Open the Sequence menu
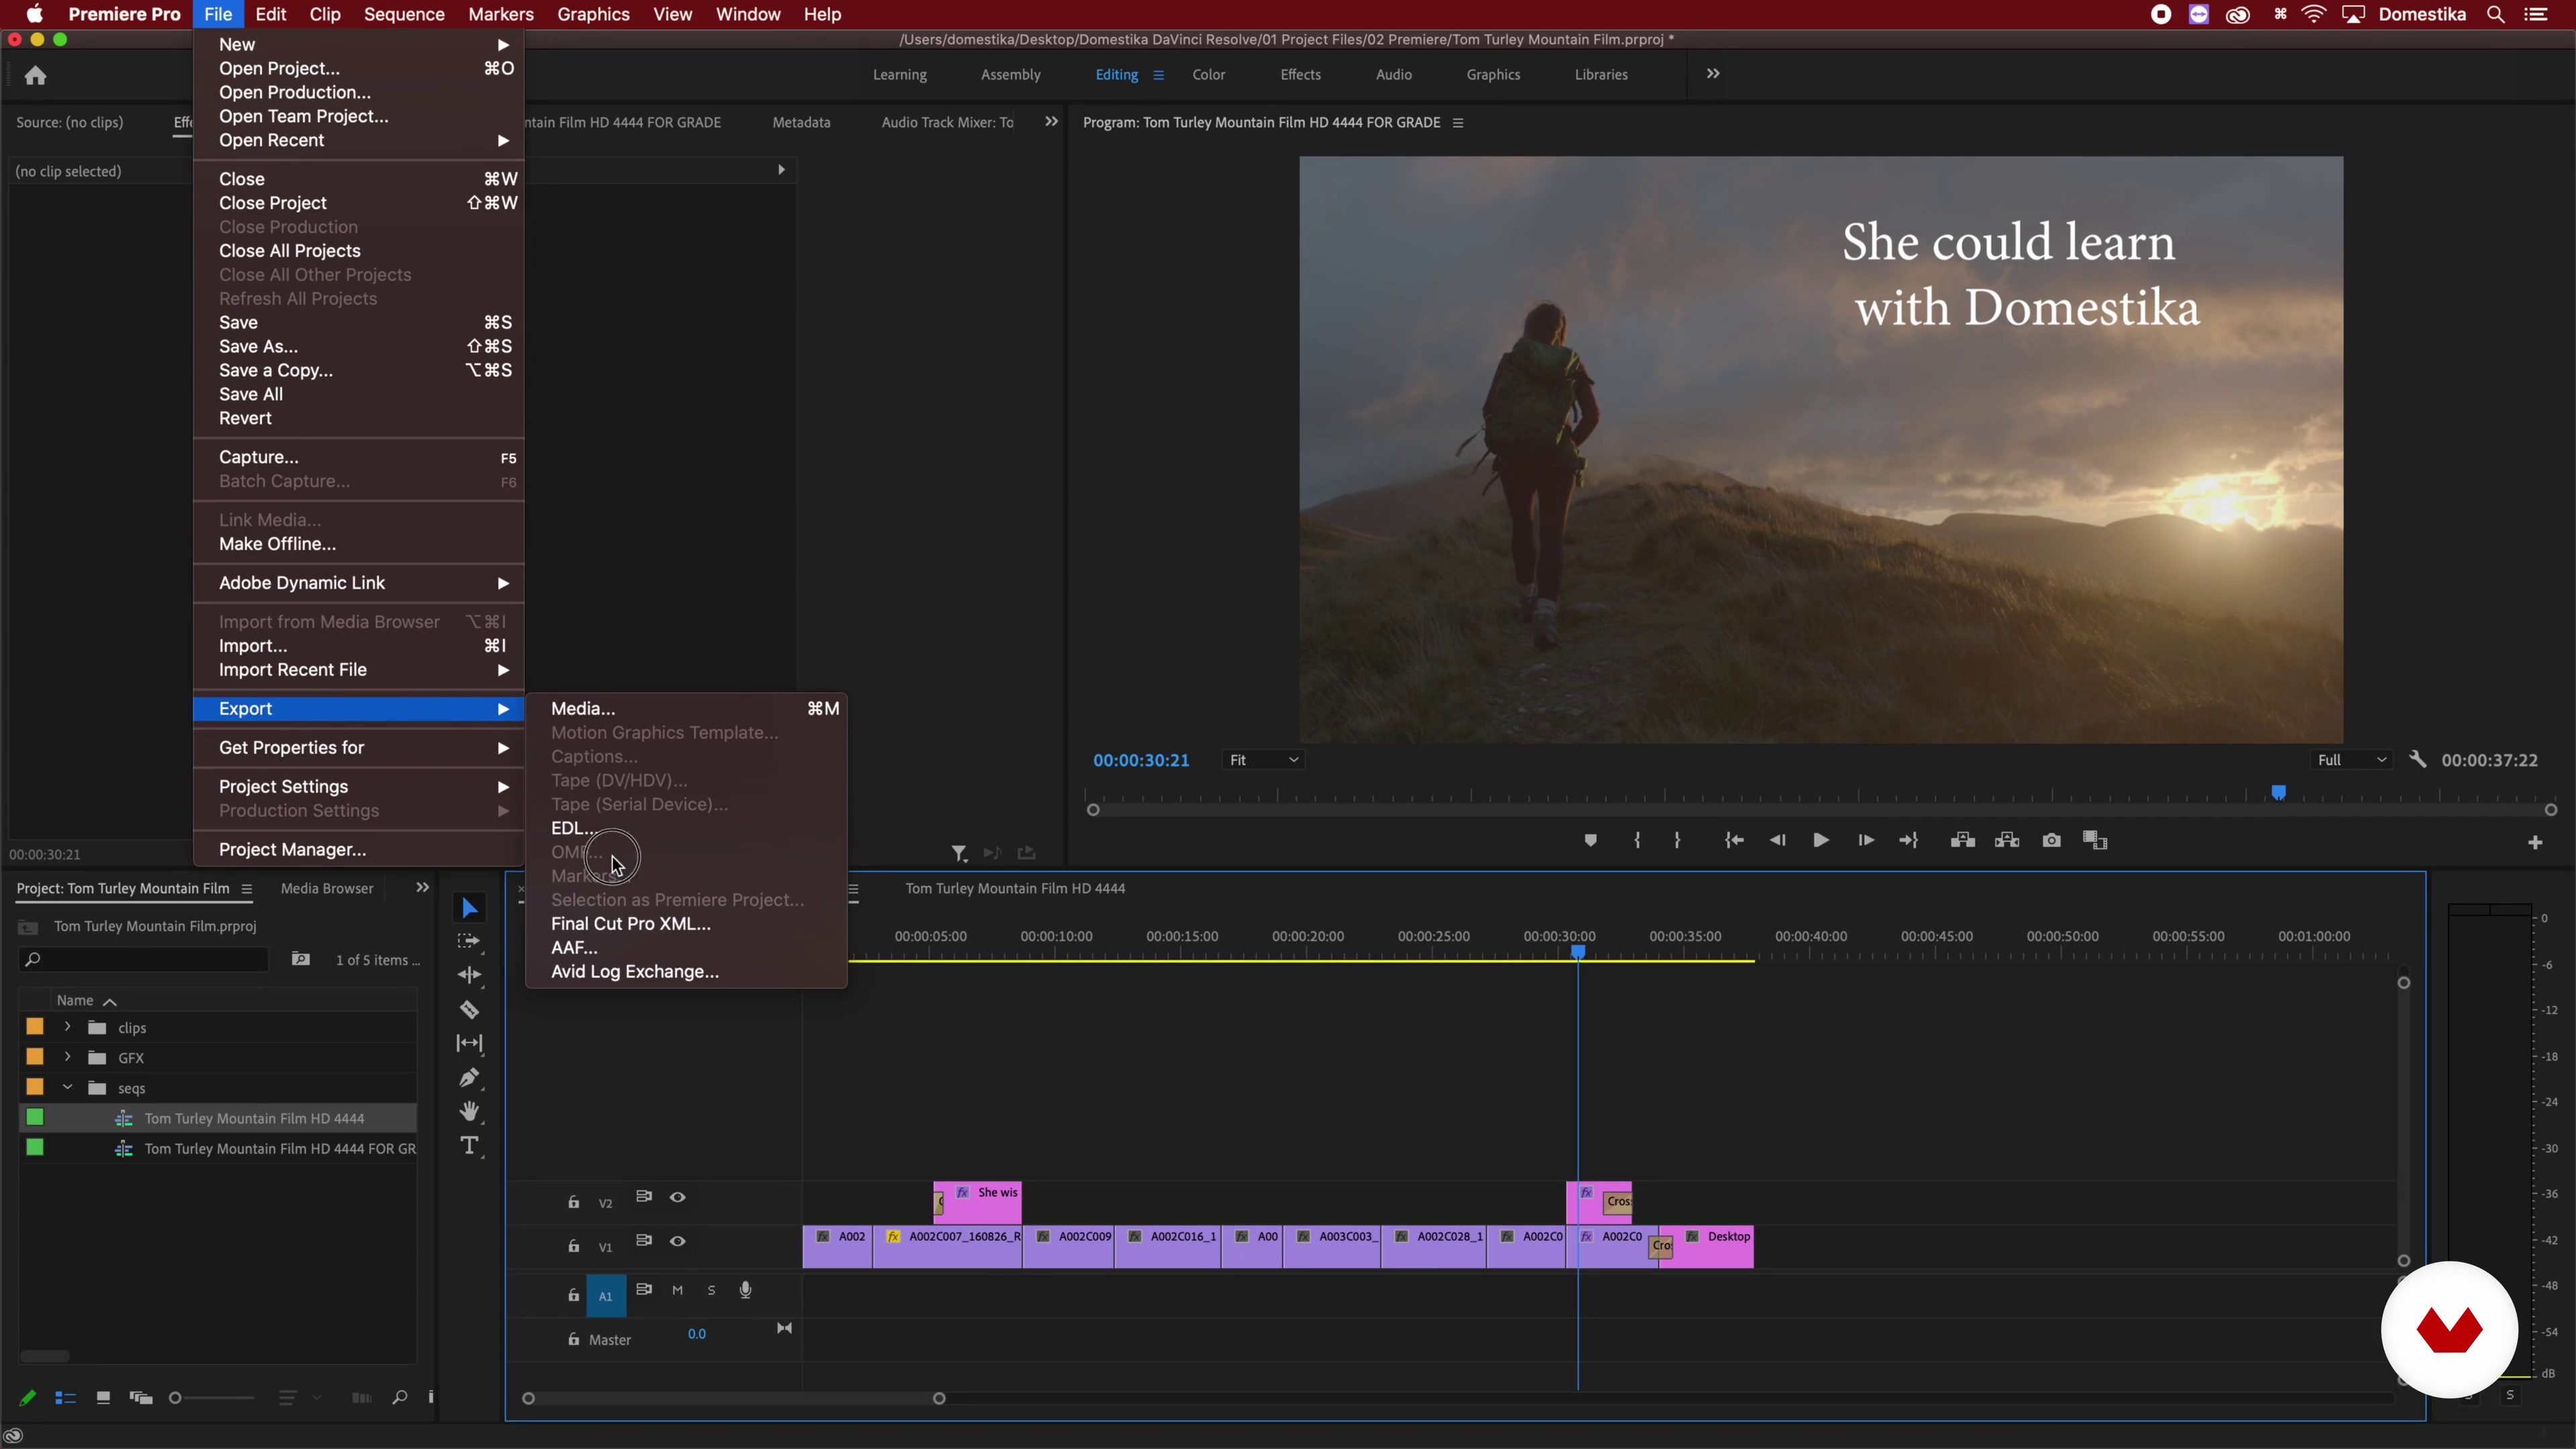 click(404, 14)
